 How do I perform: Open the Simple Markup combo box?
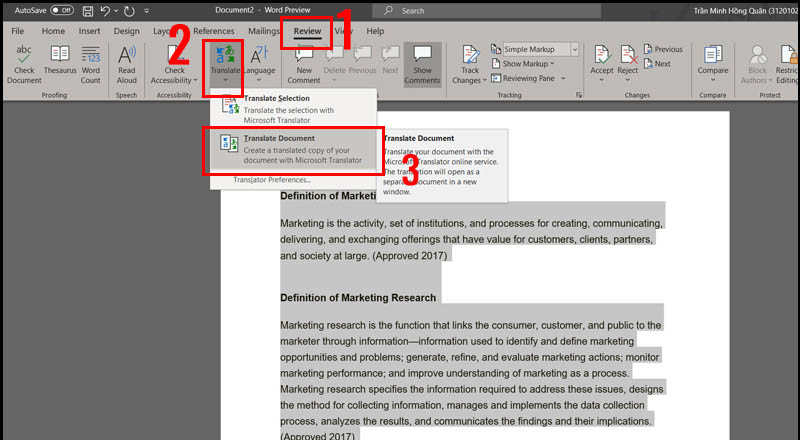(x=541, y=49)
